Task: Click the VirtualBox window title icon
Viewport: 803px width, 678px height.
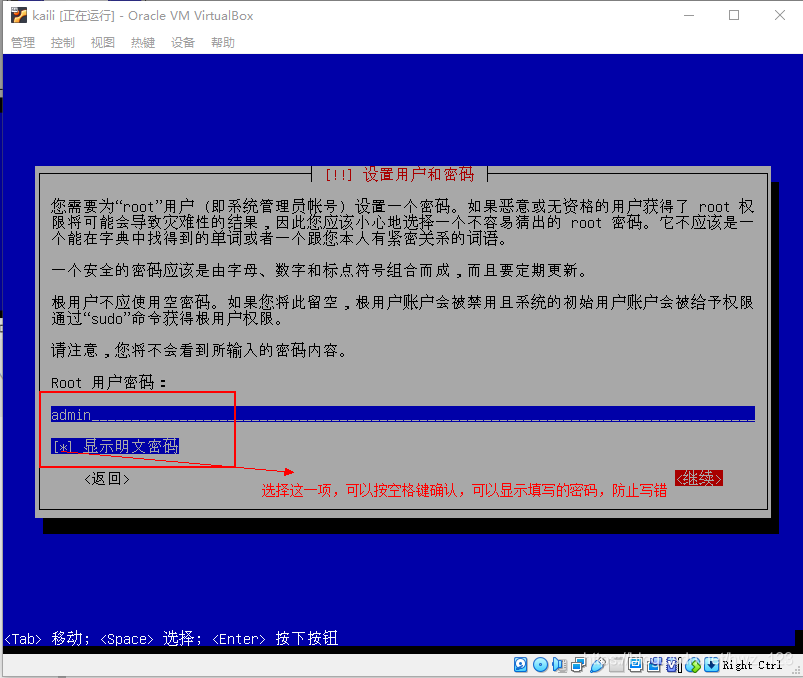Action: [19, 15]
